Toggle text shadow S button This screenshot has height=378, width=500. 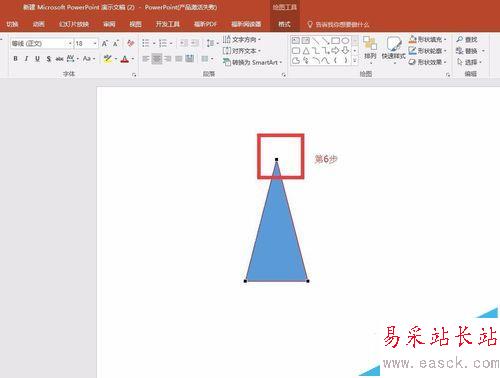click(x=49, y=59)
